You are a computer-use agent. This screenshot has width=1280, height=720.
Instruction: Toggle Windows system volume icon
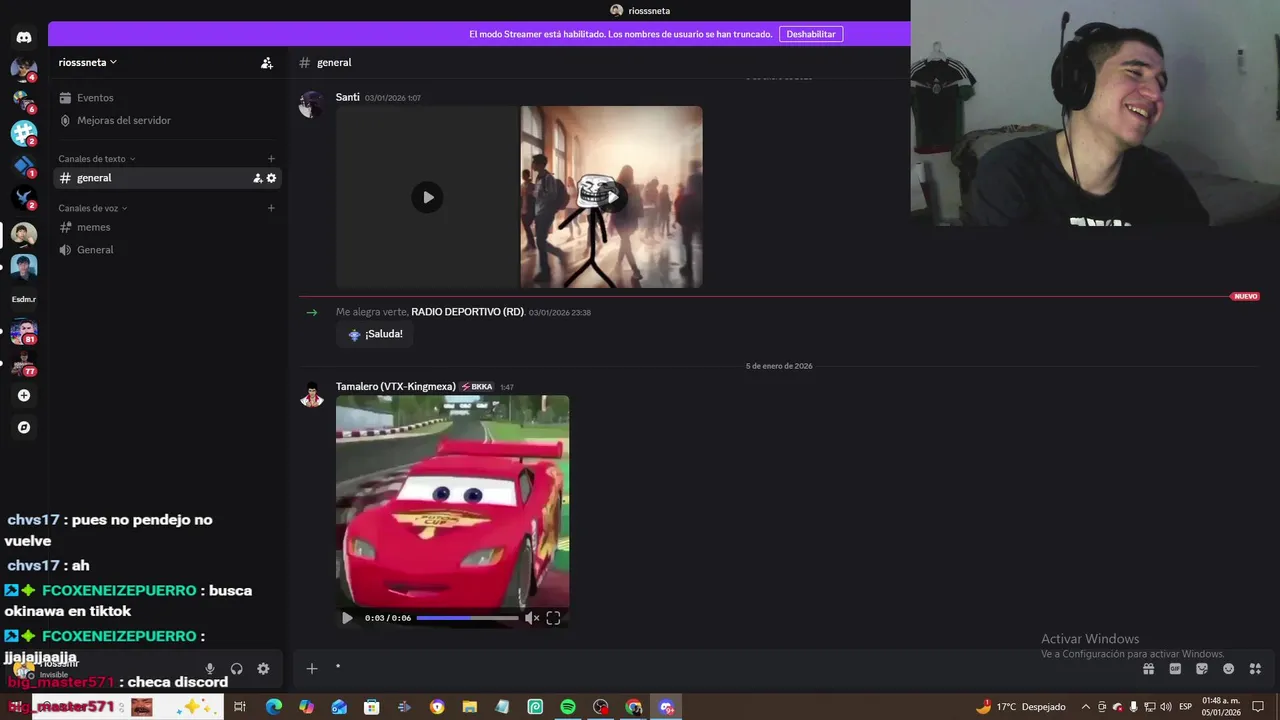pos(1166,707)
